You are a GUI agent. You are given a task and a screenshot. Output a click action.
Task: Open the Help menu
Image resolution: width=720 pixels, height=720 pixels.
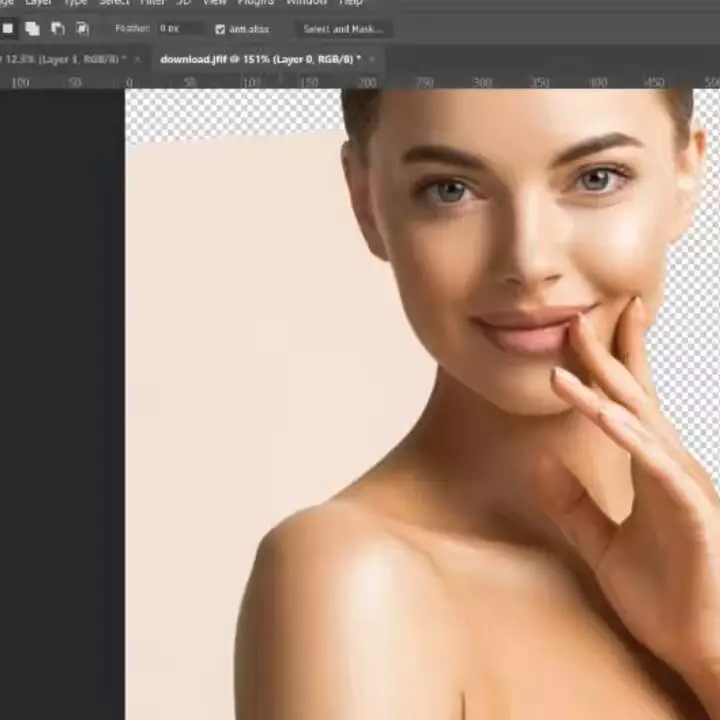(350, 3)
